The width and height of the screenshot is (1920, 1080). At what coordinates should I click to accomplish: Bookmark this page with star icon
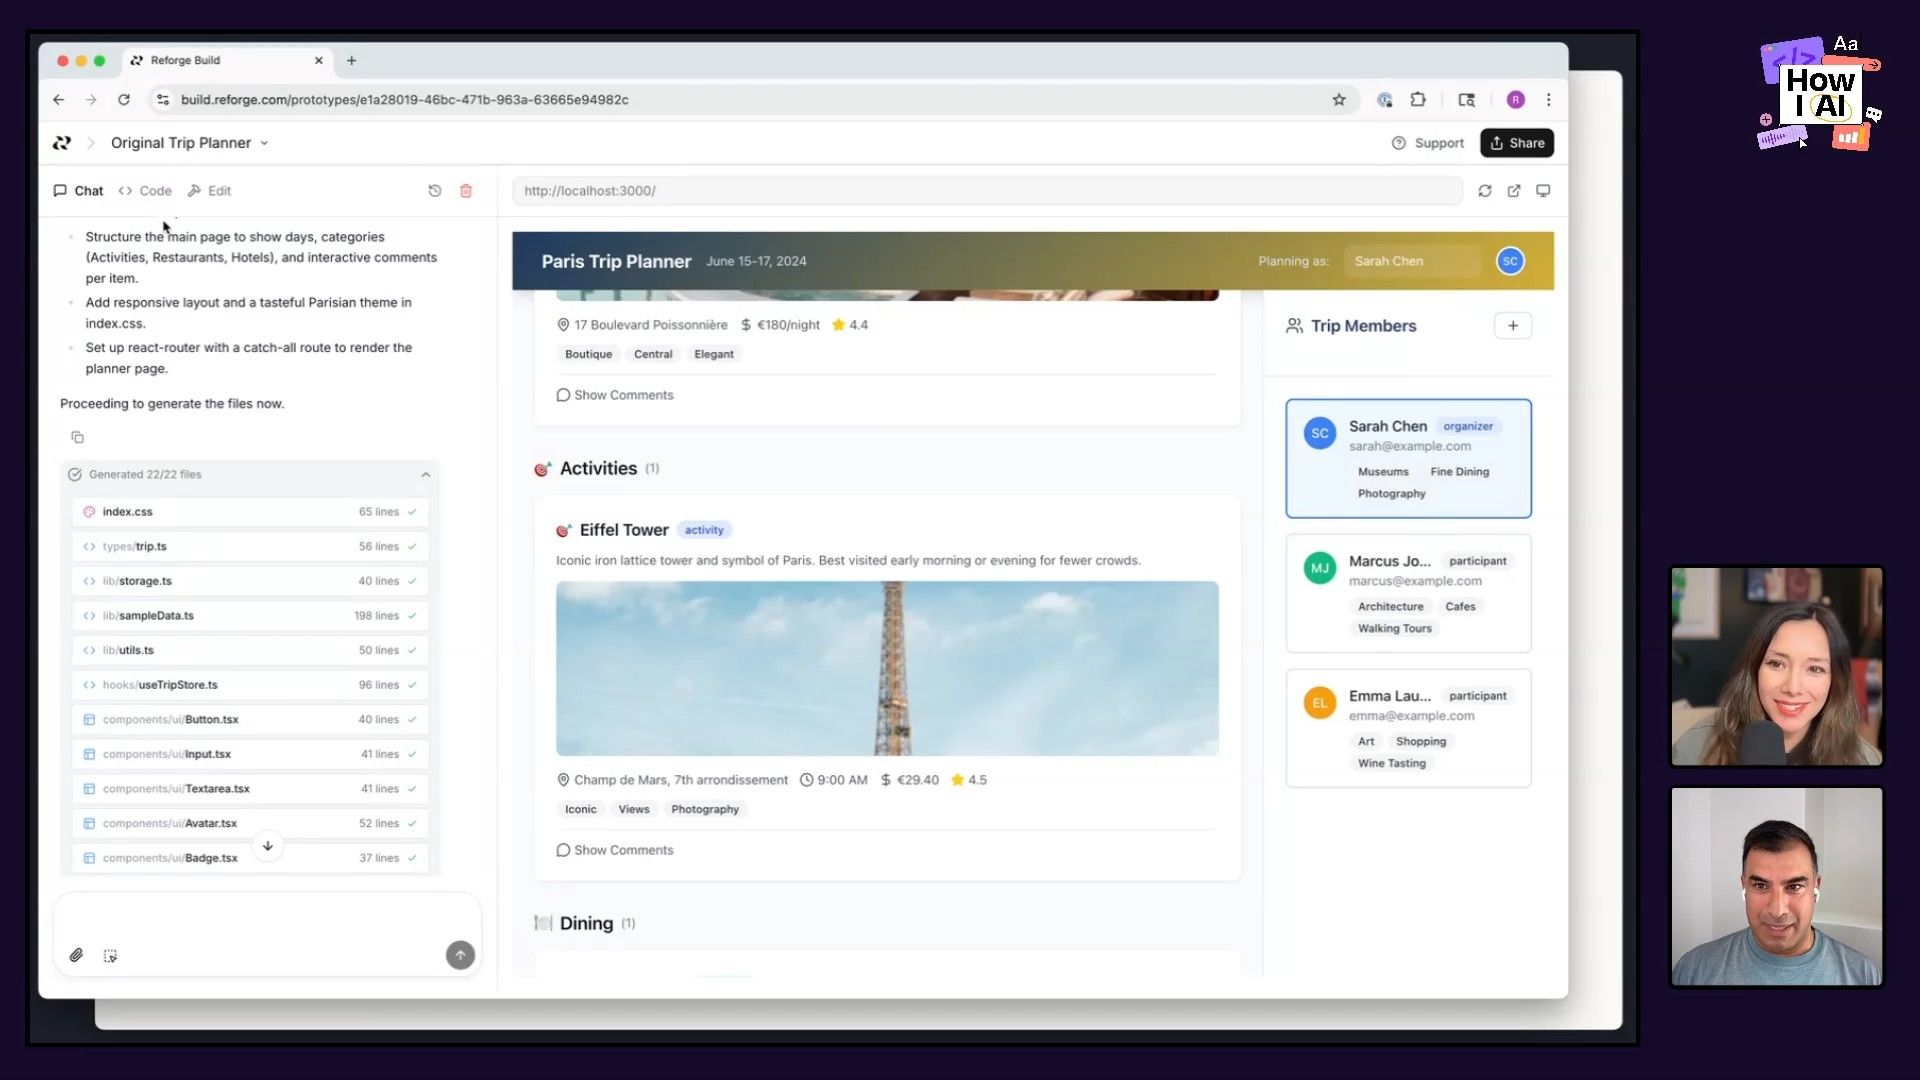(1339, 100)
